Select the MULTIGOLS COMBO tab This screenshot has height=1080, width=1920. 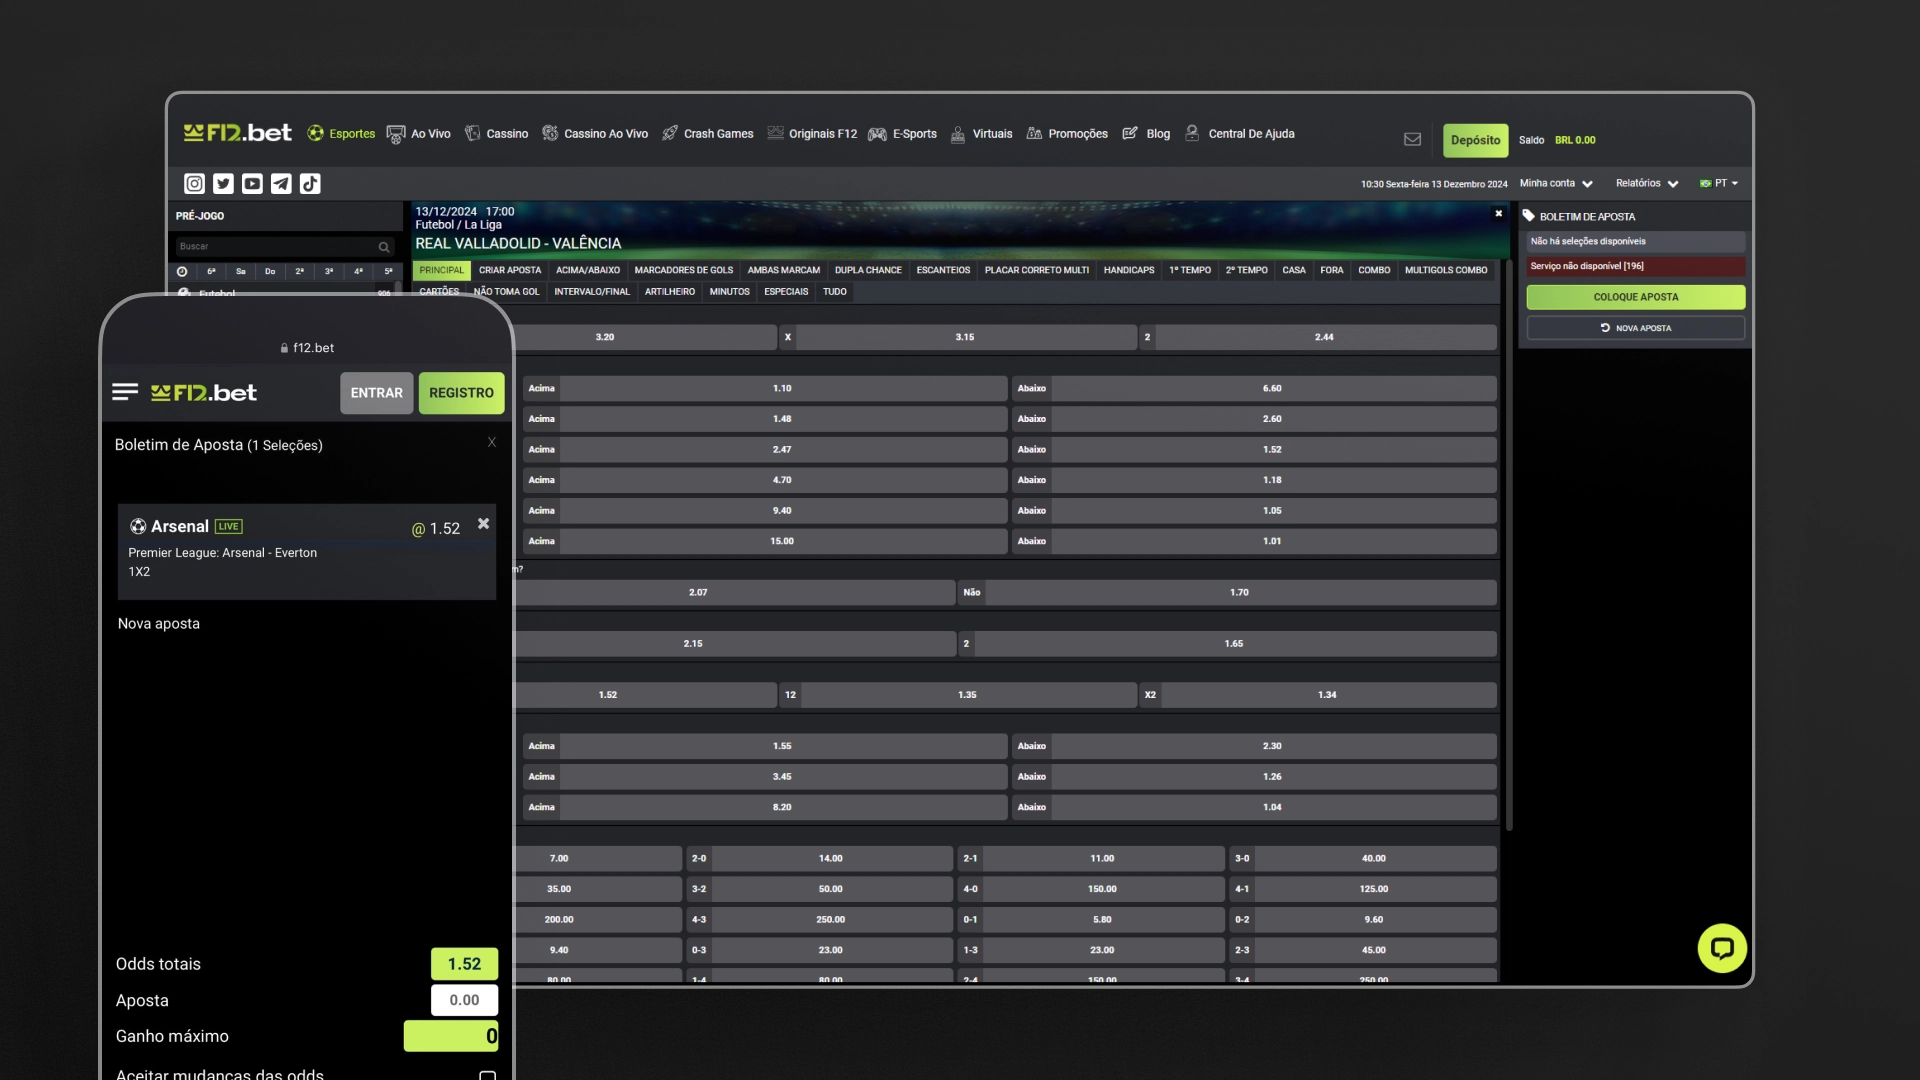pos(1446,270)
